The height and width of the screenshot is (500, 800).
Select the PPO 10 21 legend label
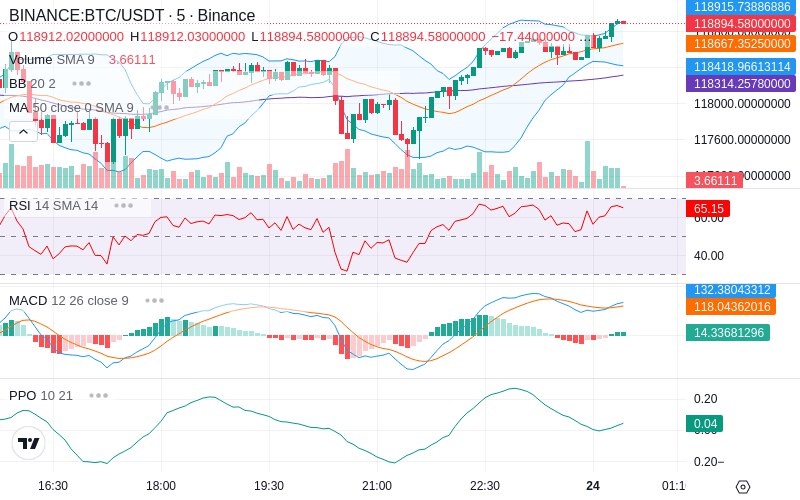point(41,395)
